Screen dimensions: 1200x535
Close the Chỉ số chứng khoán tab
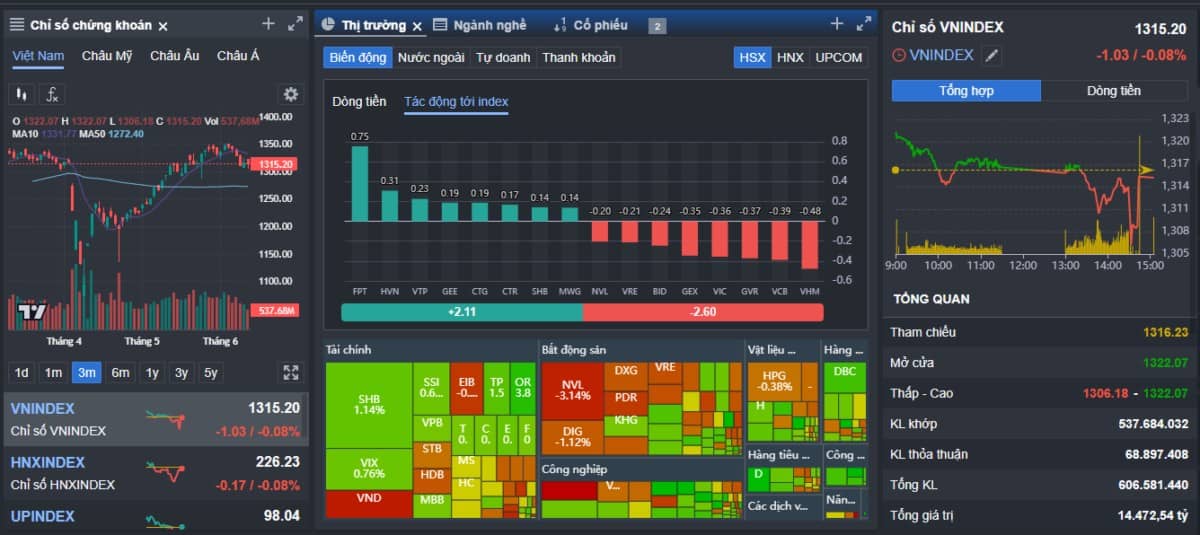tap(163, 26)
